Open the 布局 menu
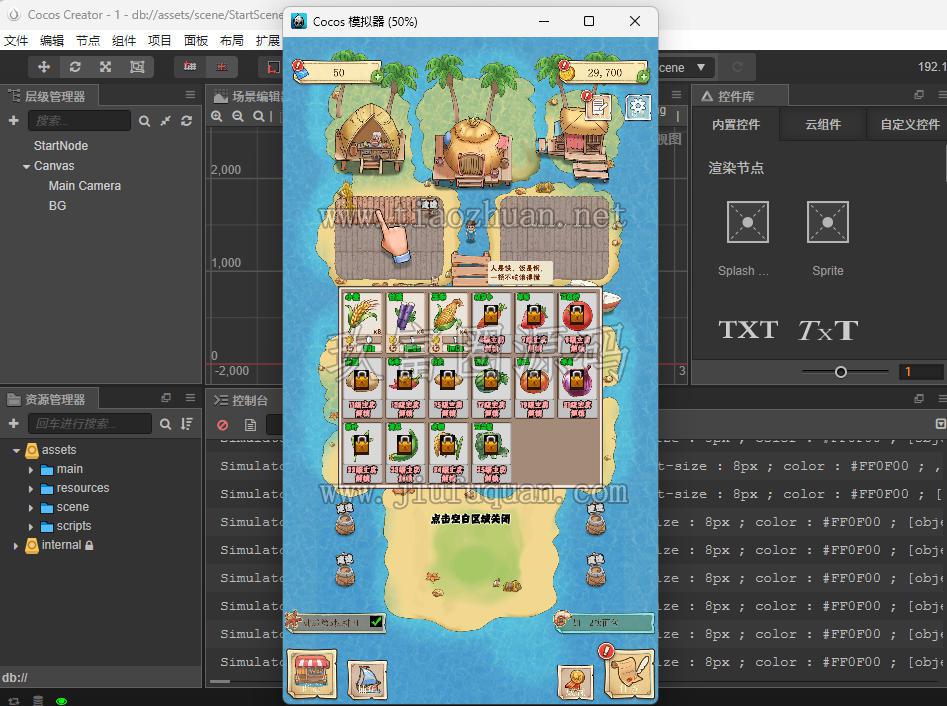 [232, 40]
